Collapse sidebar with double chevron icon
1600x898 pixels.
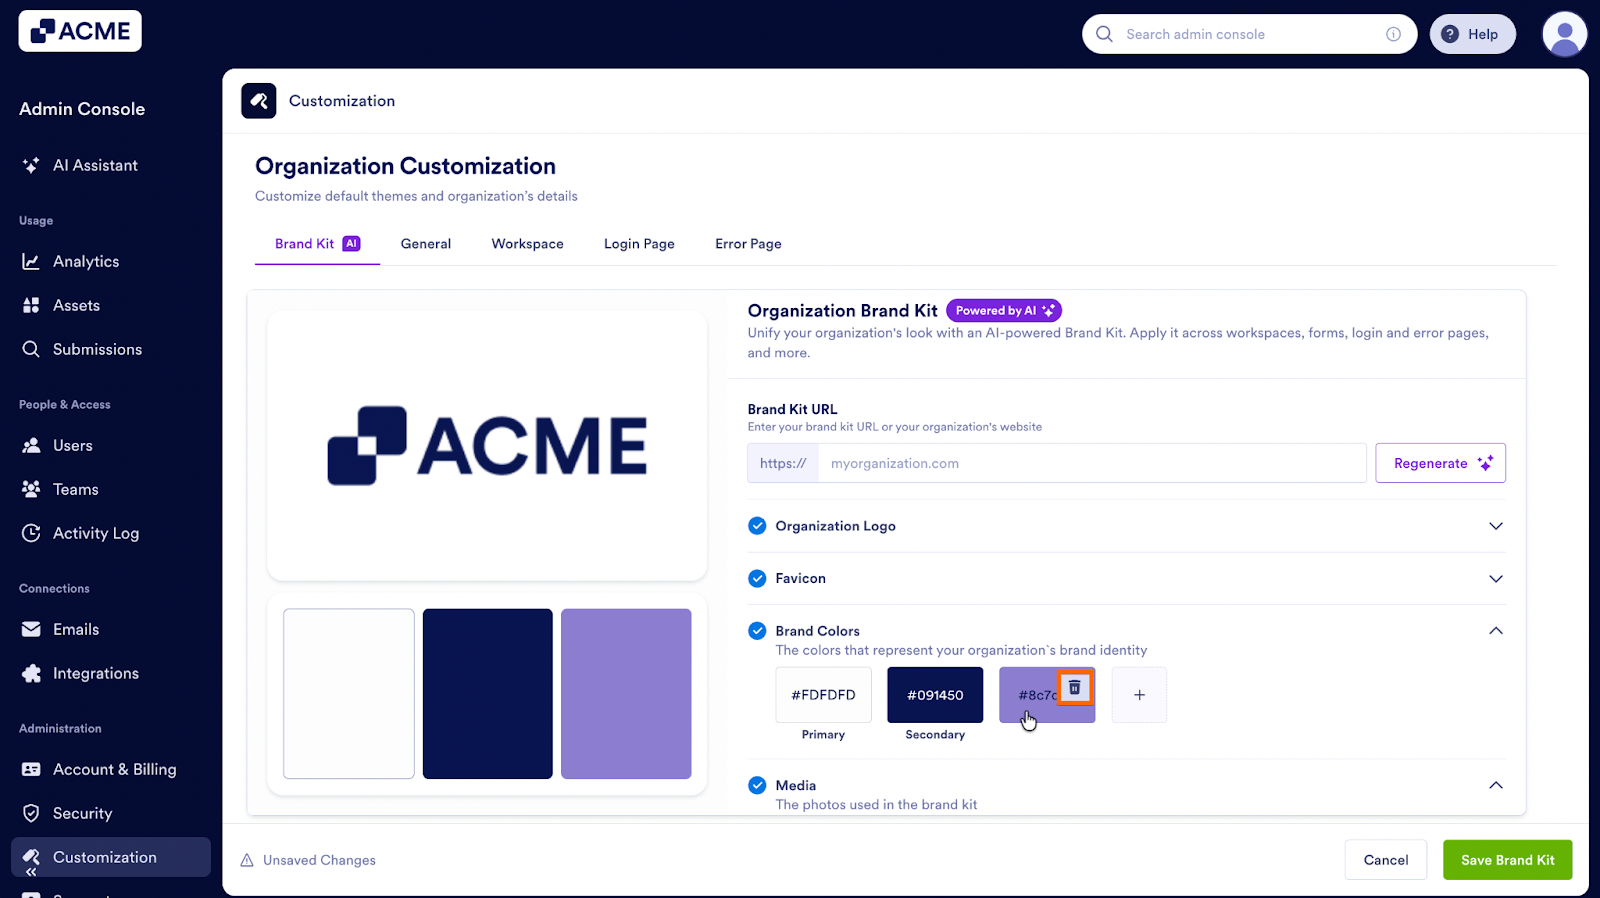(31, 872)
